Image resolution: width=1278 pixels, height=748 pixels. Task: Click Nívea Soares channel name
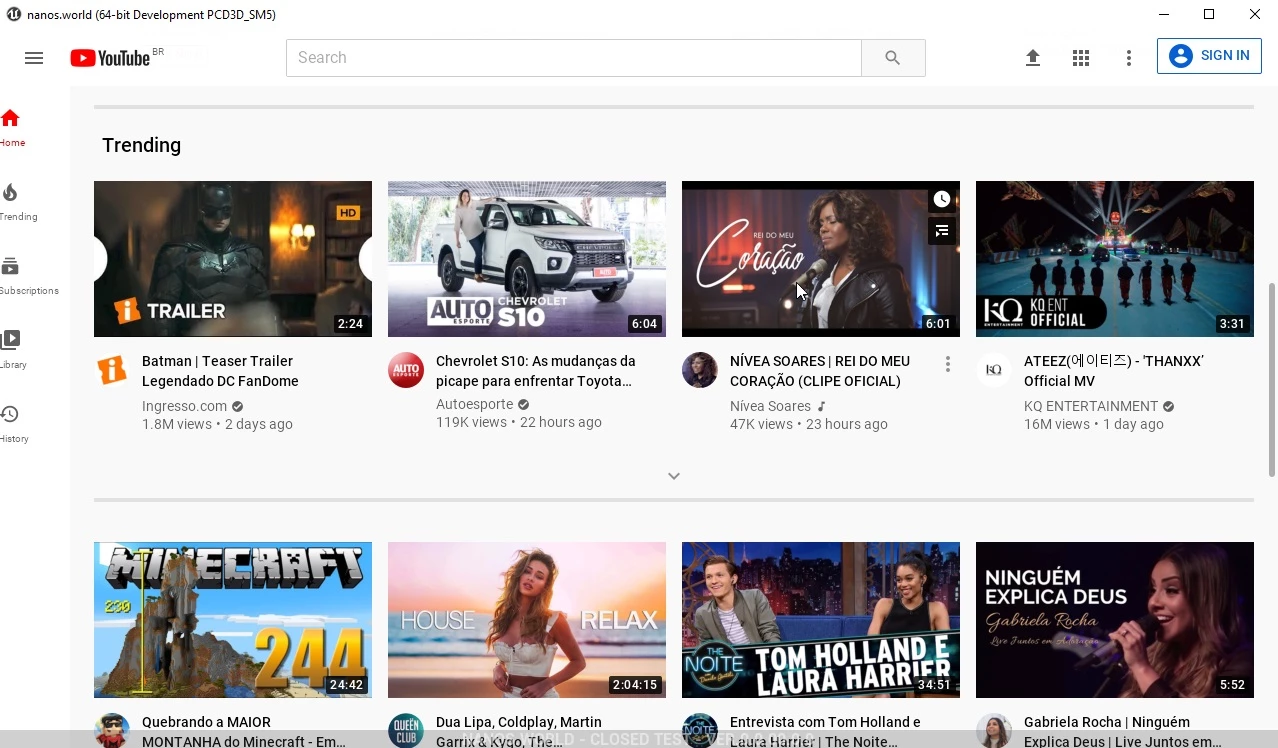point(770,406)
